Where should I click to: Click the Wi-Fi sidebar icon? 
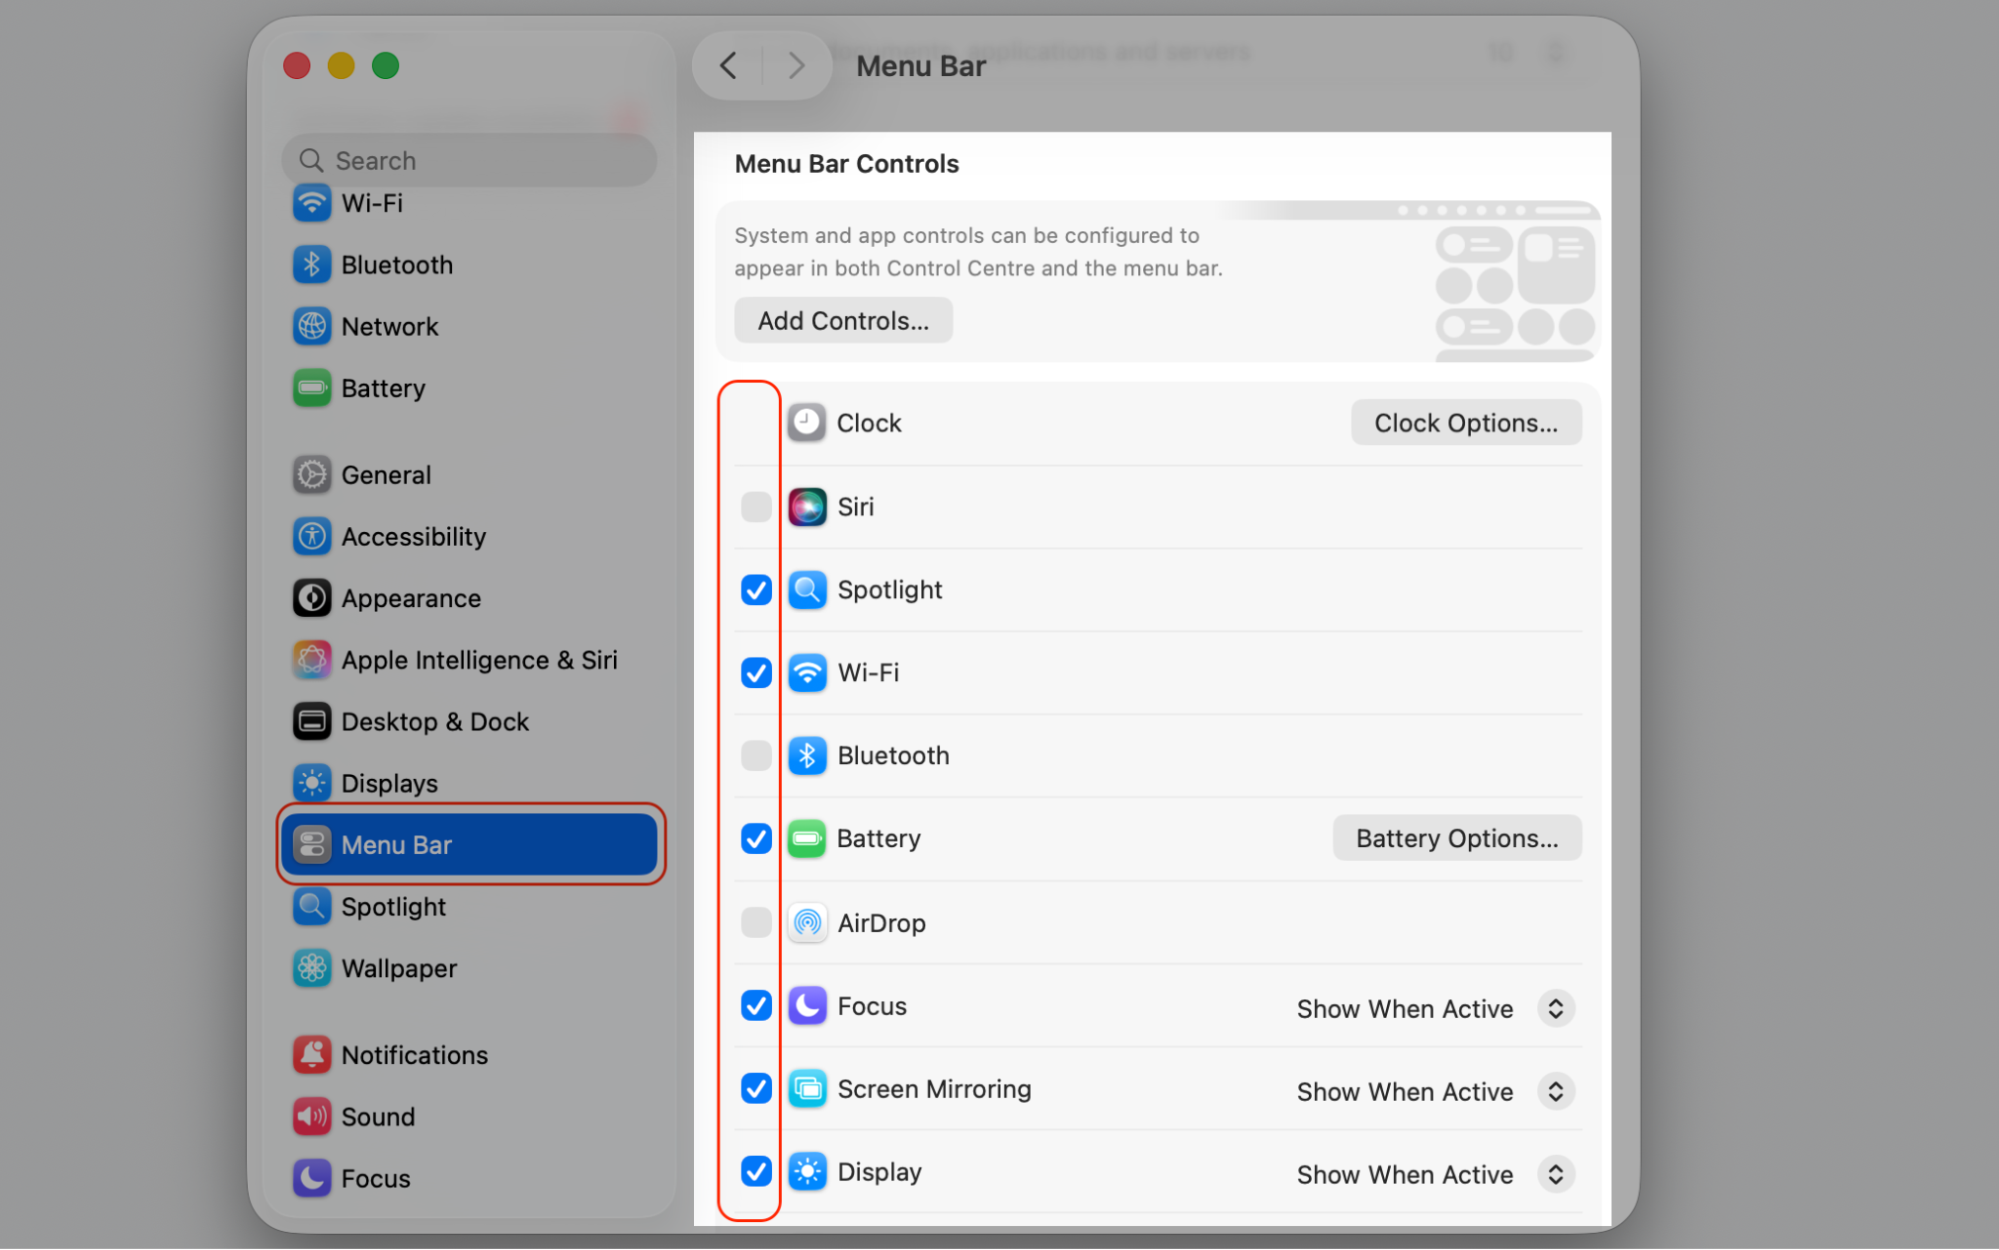(312, 203)
